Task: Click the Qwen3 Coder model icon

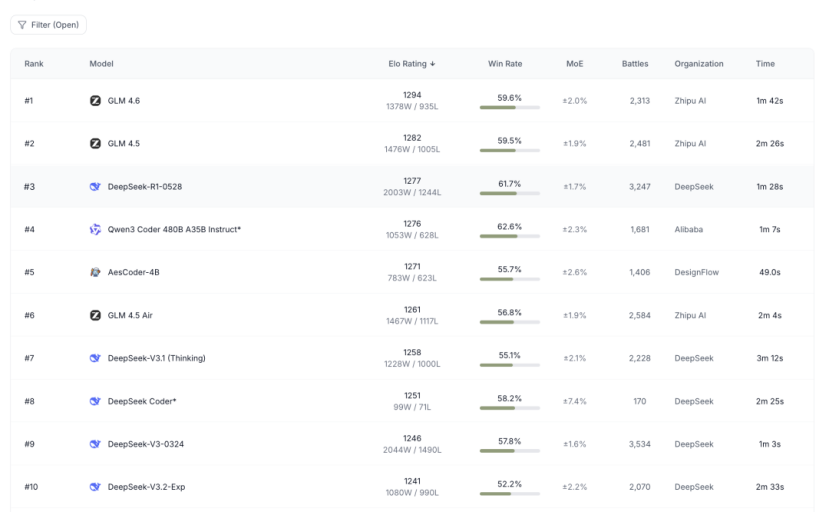Action: 95,229
